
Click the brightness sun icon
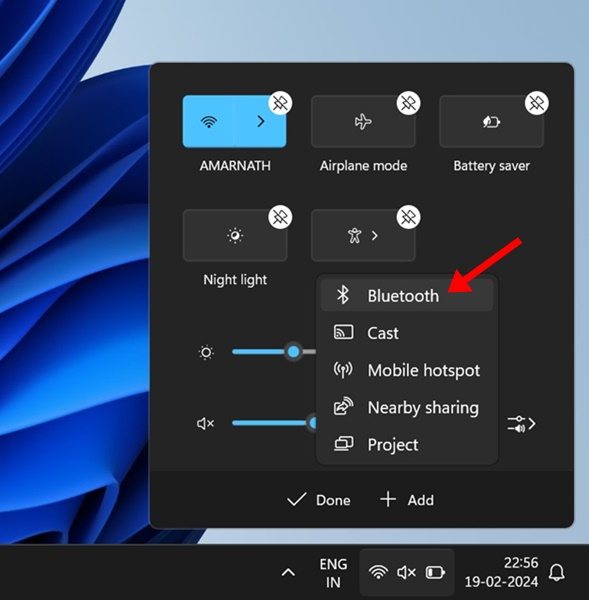(206, 352)
